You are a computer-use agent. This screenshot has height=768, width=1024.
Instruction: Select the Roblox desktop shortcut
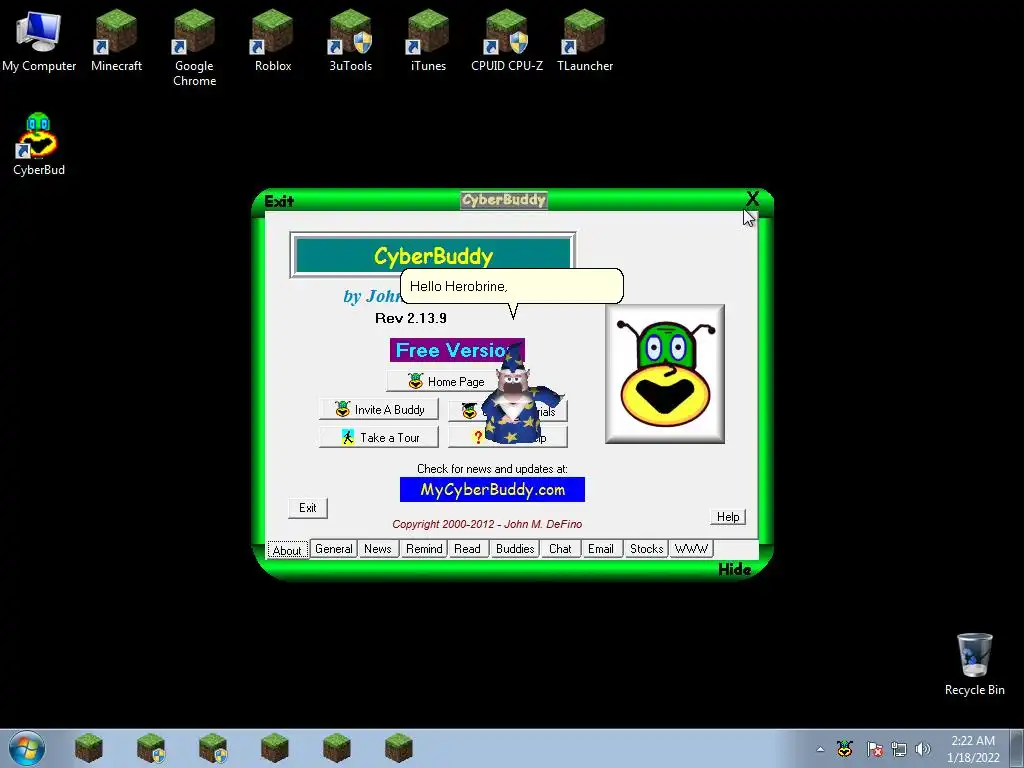click(272, 40)
